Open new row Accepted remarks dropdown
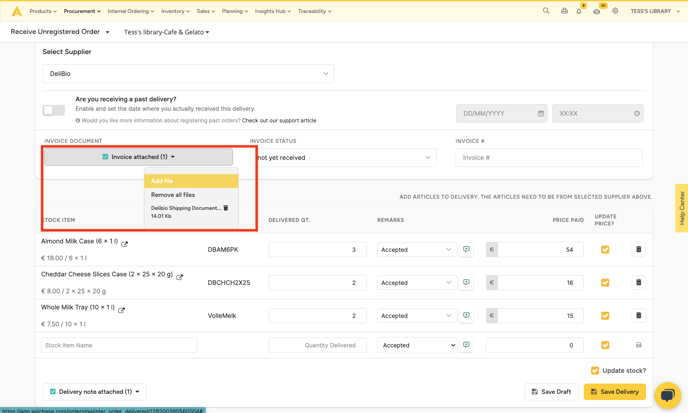688x413 pixels. coord(417,345)
